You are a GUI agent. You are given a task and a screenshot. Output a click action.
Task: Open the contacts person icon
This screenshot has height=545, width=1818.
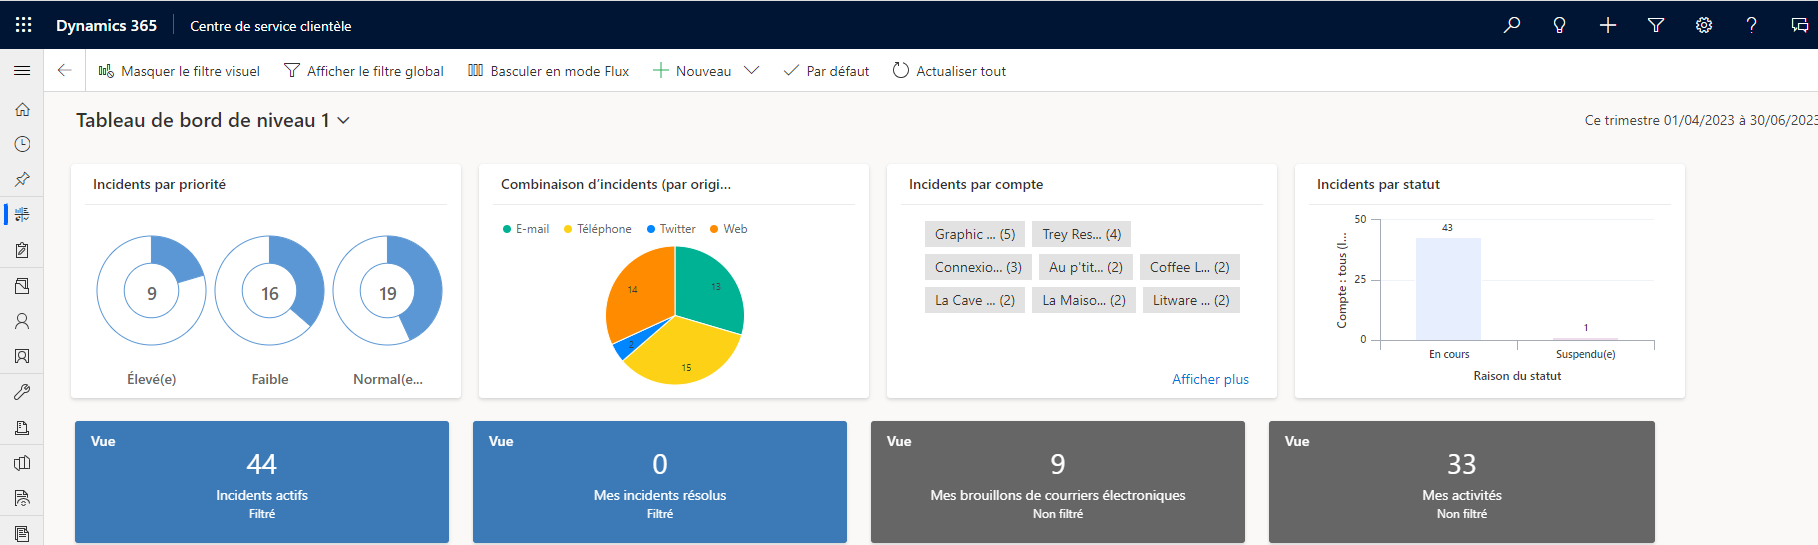click(x=22, y=321)
